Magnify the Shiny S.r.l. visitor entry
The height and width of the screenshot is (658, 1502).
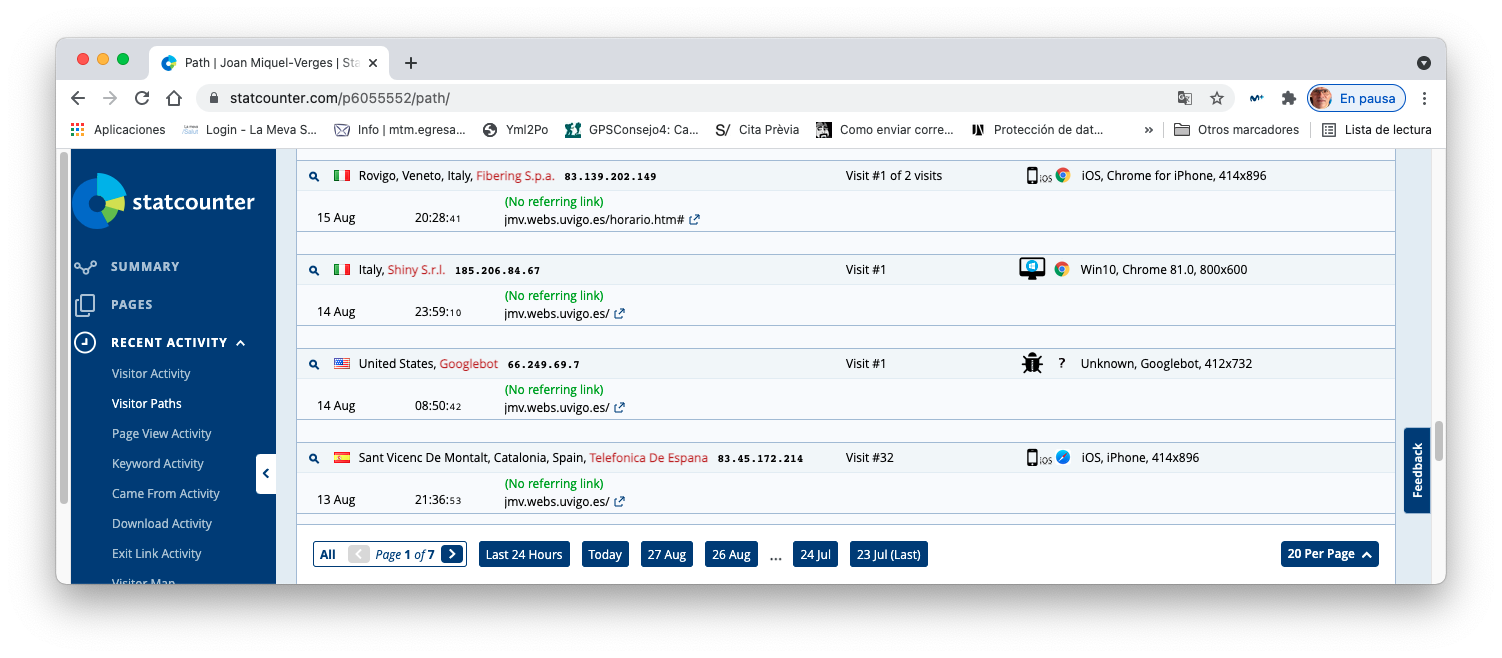tap(314, 270)
